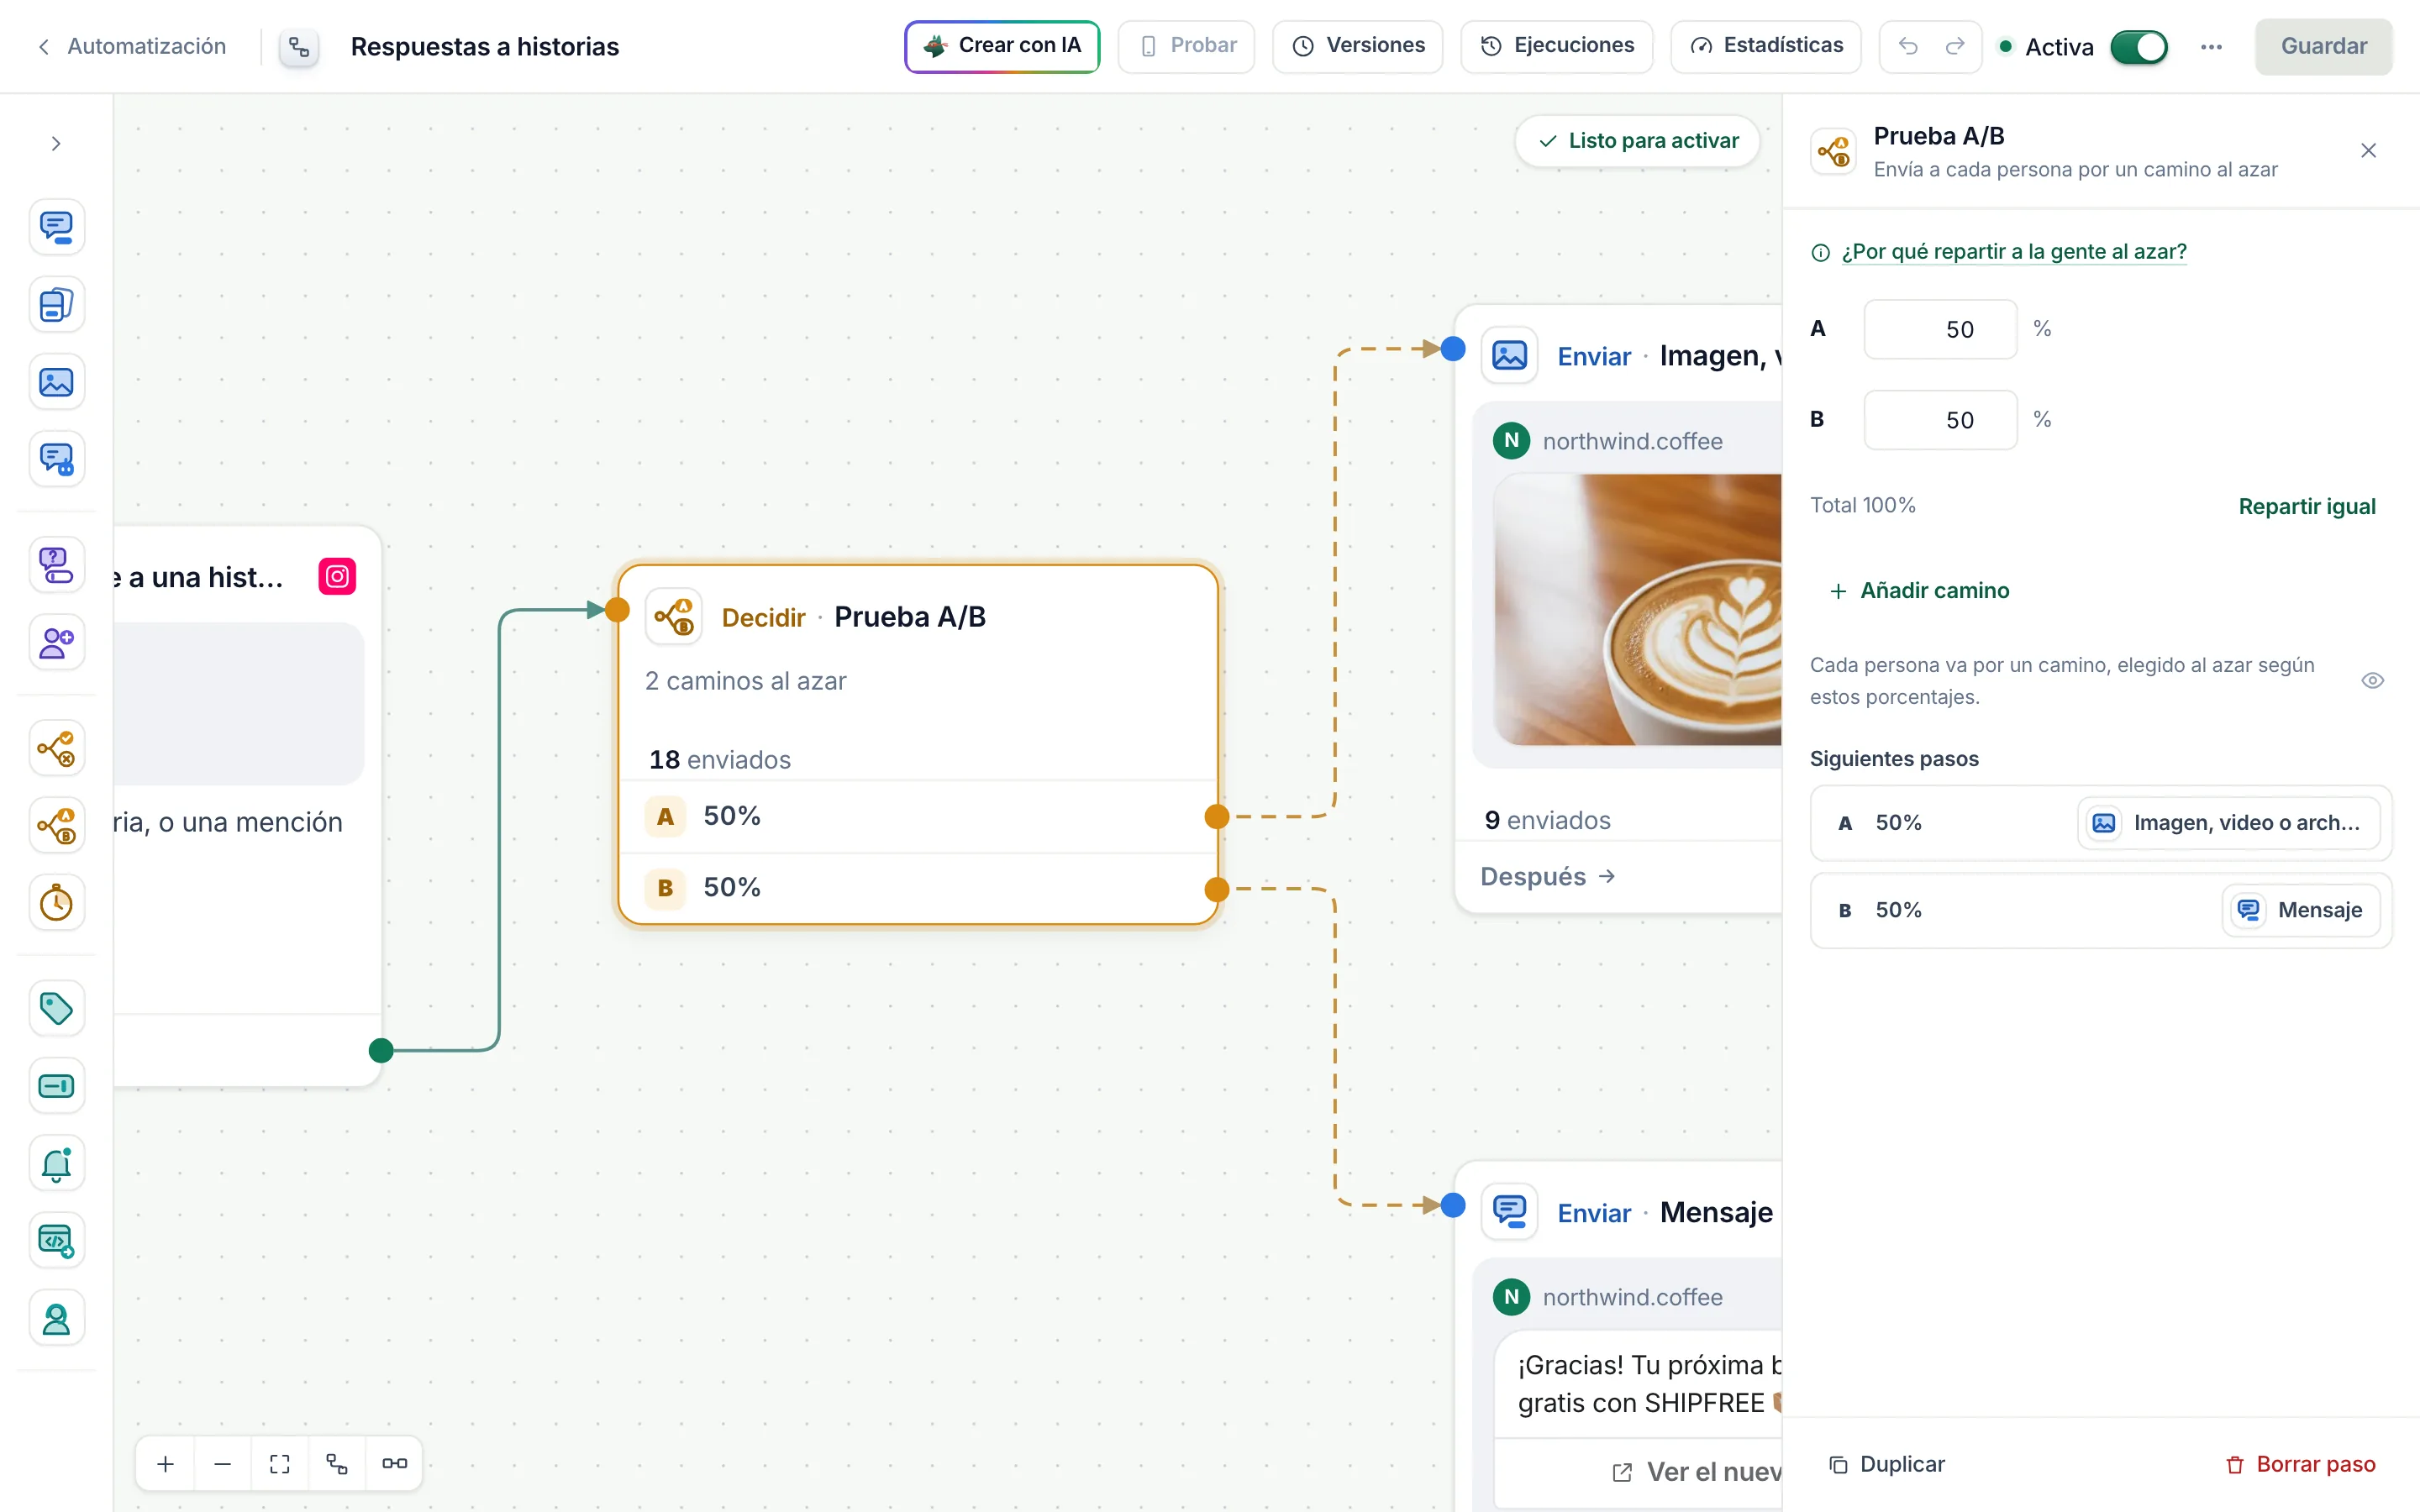This screenshot has width=2420, height=1512.
Task: Select the notification bell icon in sidebar
Action: (x=56, y=1163)
